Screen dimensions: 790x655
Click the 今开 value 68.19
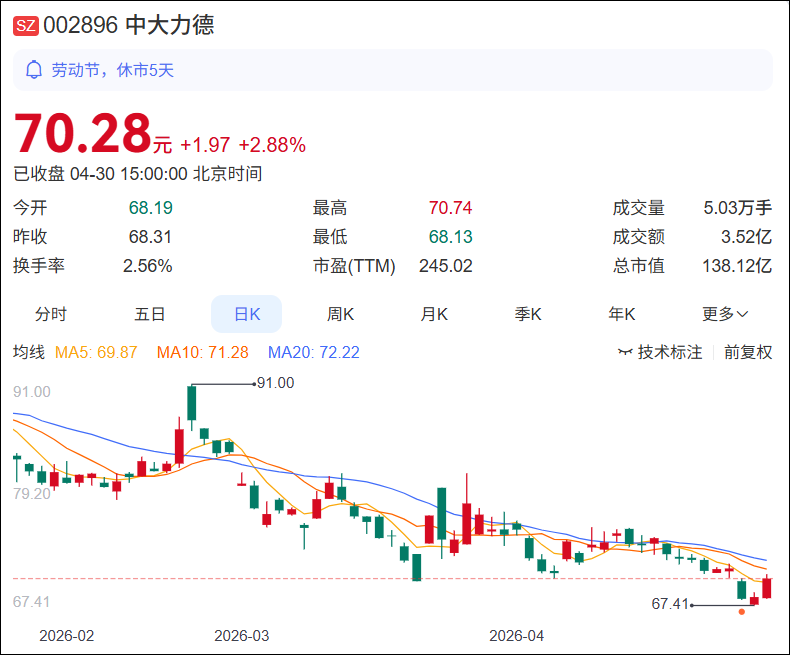(x=150, y=208)
